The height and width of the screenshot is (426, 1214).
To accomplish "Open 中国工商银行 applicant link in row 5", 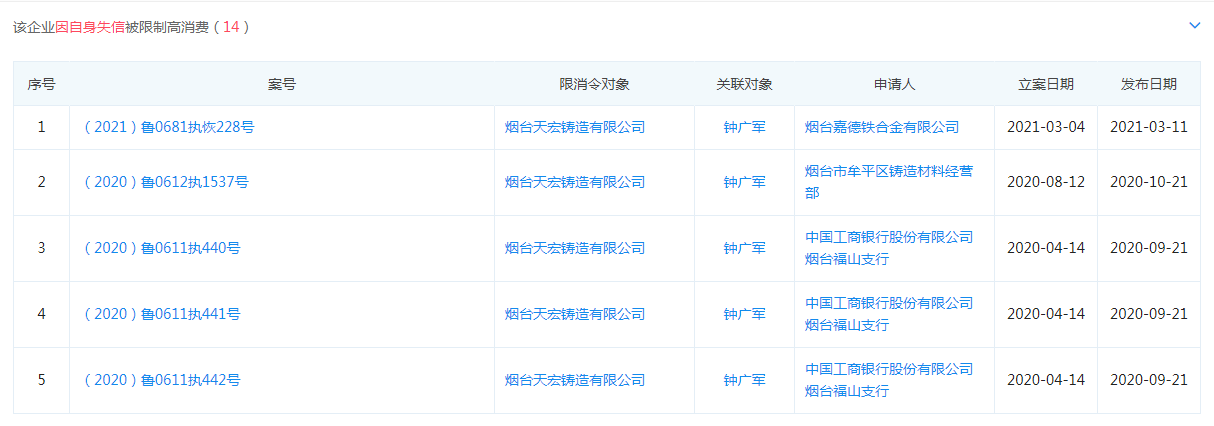I will (888, 379).
